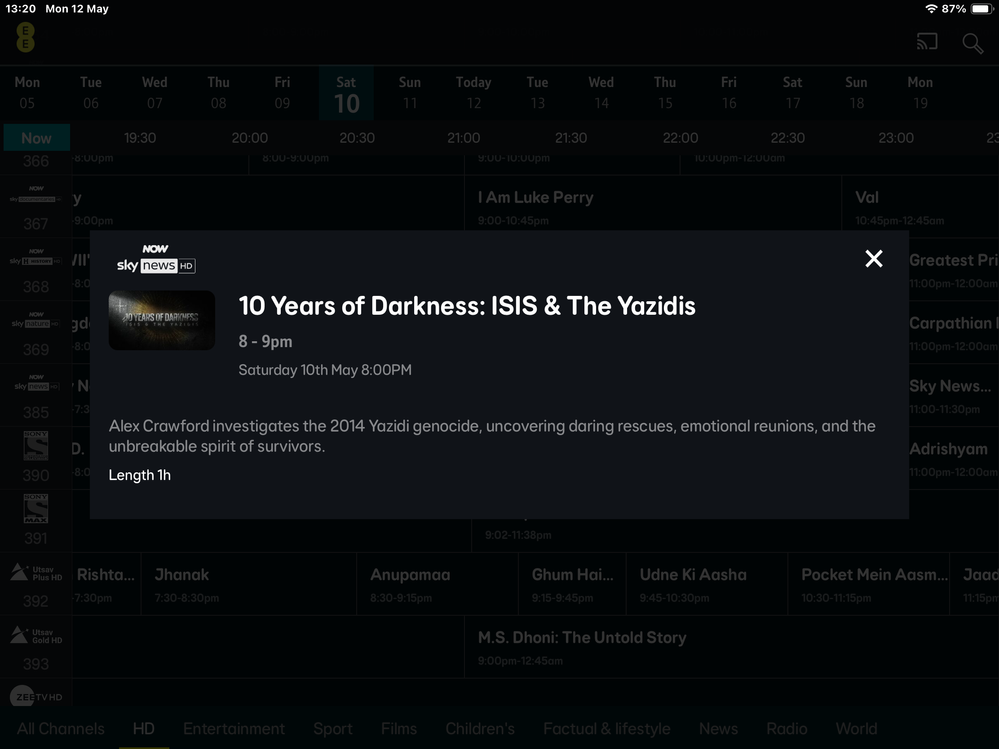This screenshot has width=999, height=749.
Task: Tap the EE logo
Action: (25, 38)
